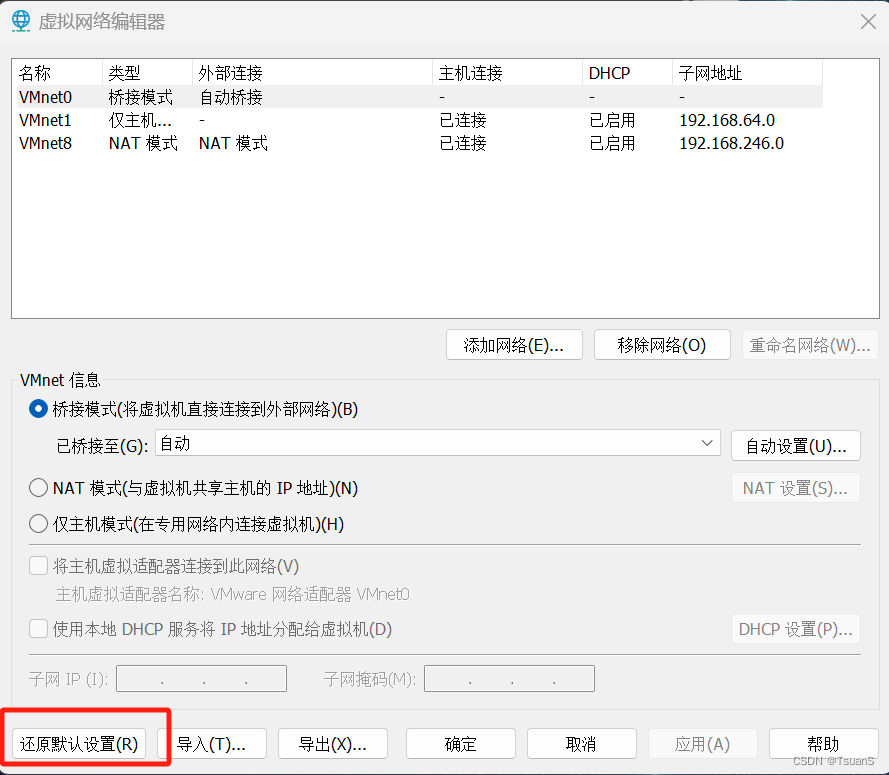889x775 pixels.
Task: Click 自动设置(U)... button
Action: tap(796, 446)
